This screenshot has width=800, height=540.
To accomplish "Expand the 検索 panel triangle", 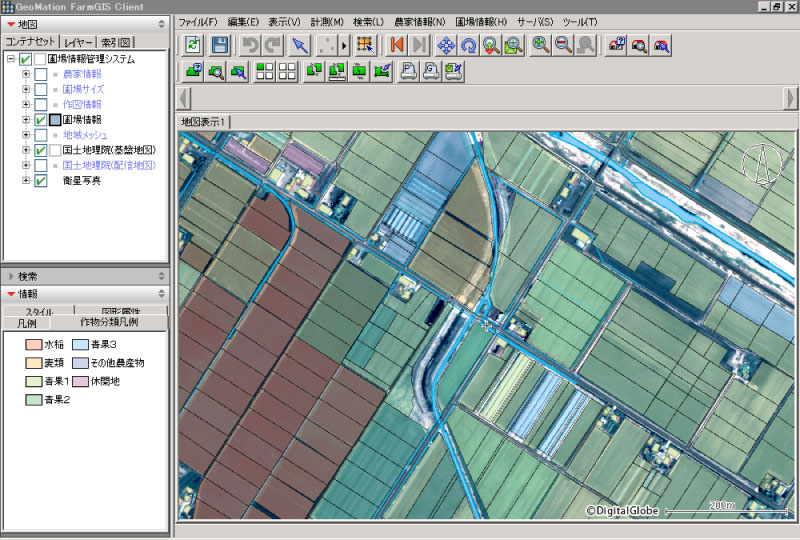I will coord(11,277).
